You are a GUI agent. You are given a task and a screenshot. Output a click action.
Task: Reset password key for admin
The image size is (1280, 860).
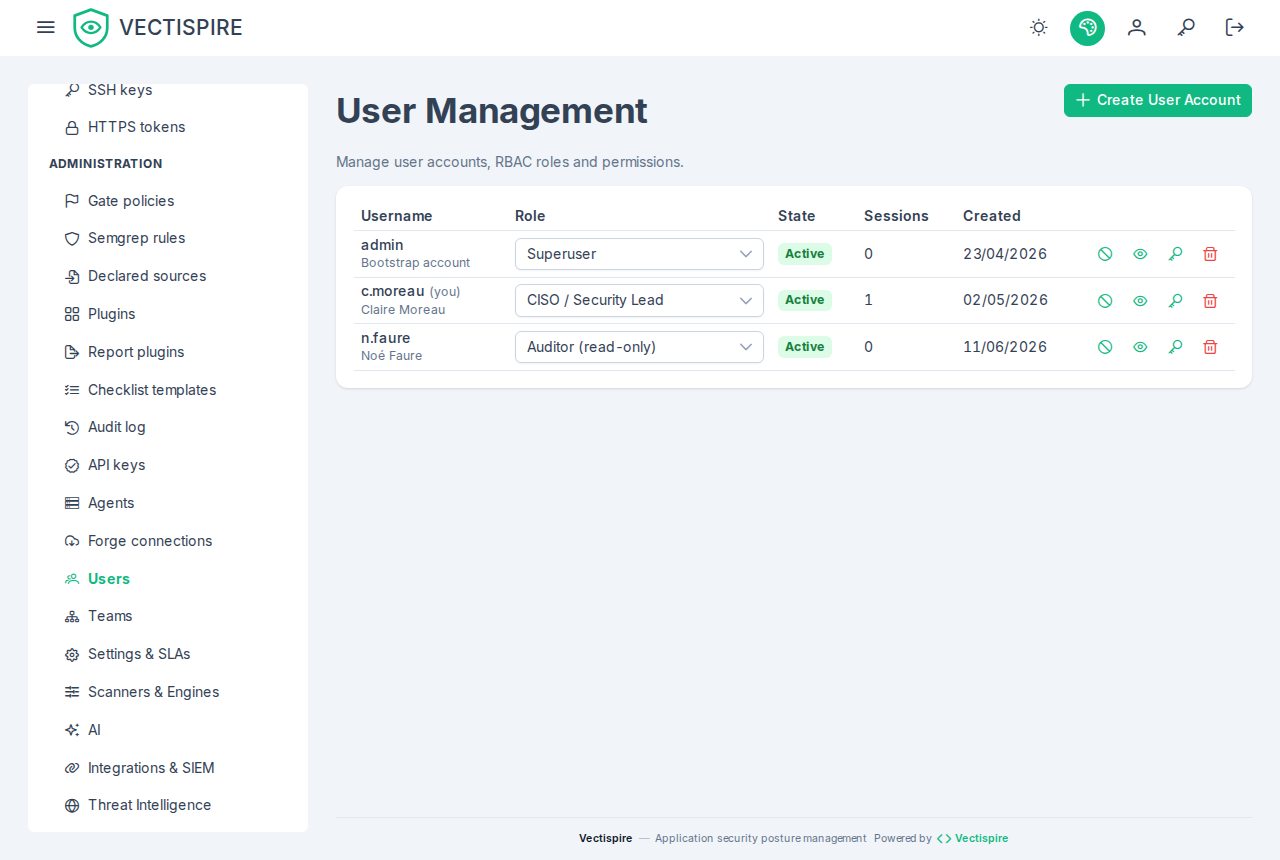(1175, 254)
